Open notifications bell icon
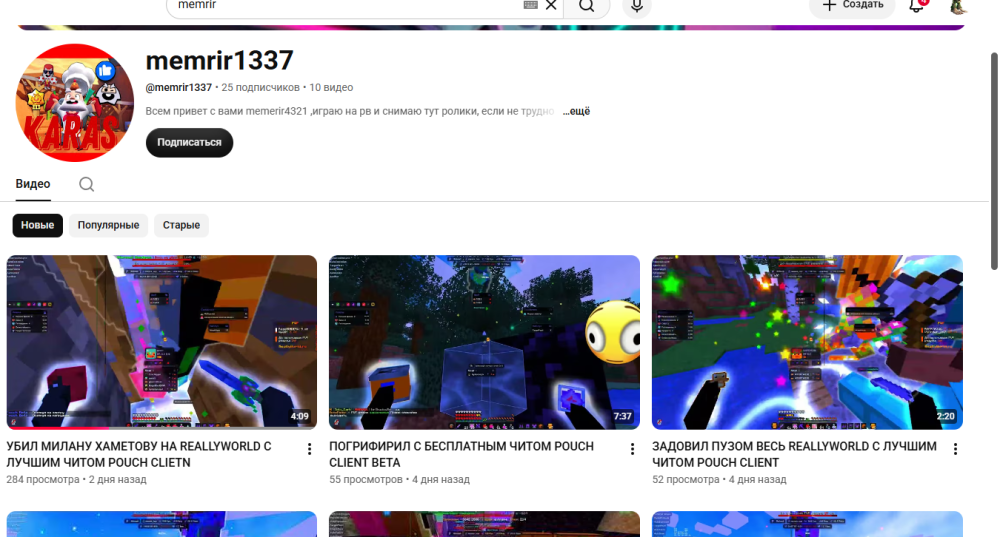 click(x=916, y=5)
